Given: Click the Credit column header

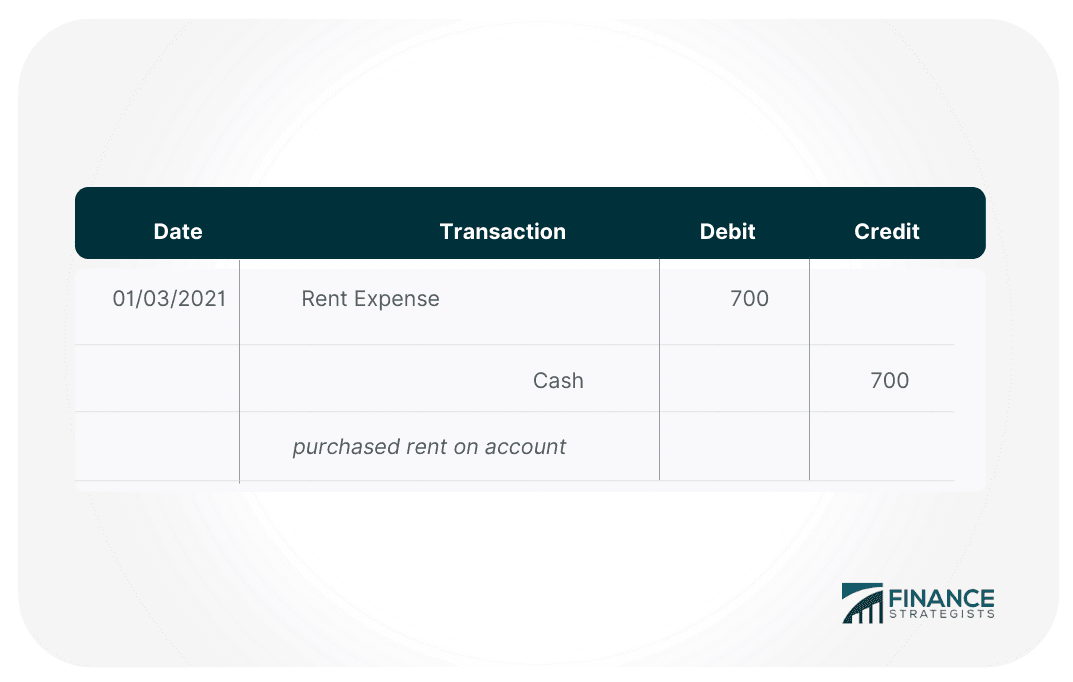Looking at the screenshot, I should pyautogui.click(x=886, y=232).
